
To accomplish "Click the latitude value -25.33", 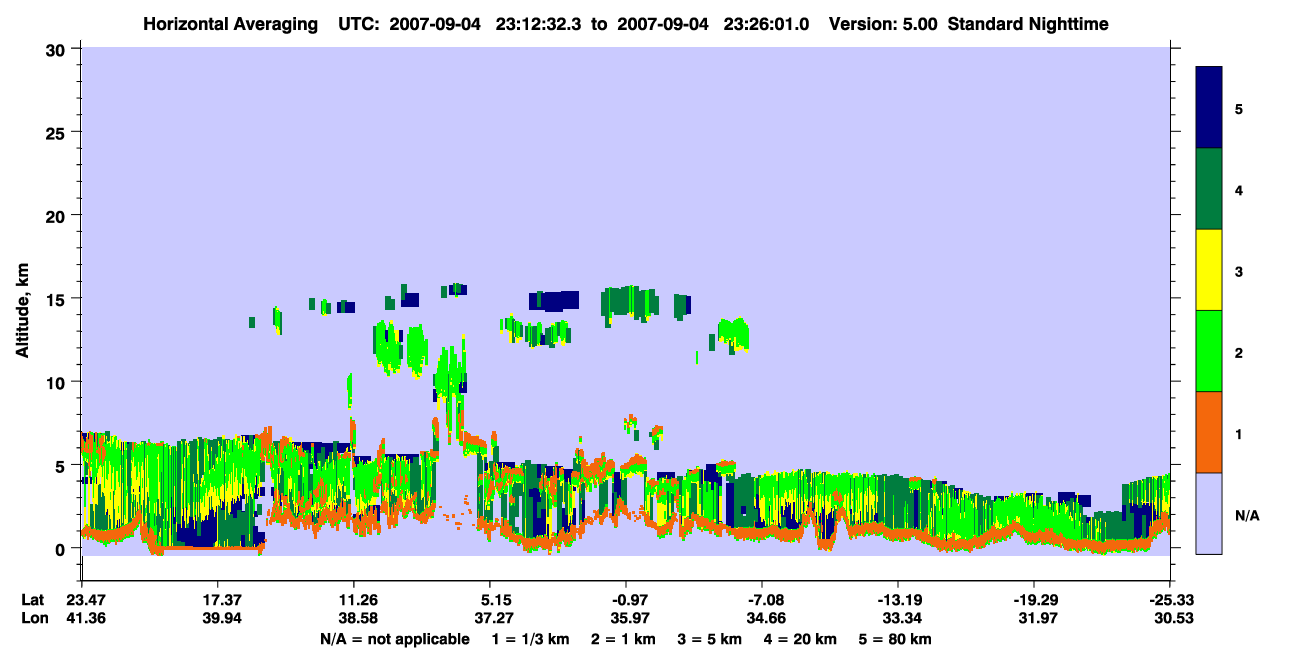I will [x=1170, y=600].
